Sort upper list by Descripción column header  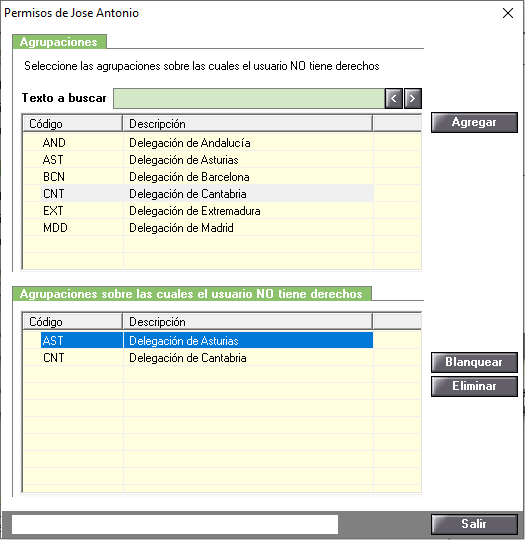pyautogui.click(x=248, y=124)
